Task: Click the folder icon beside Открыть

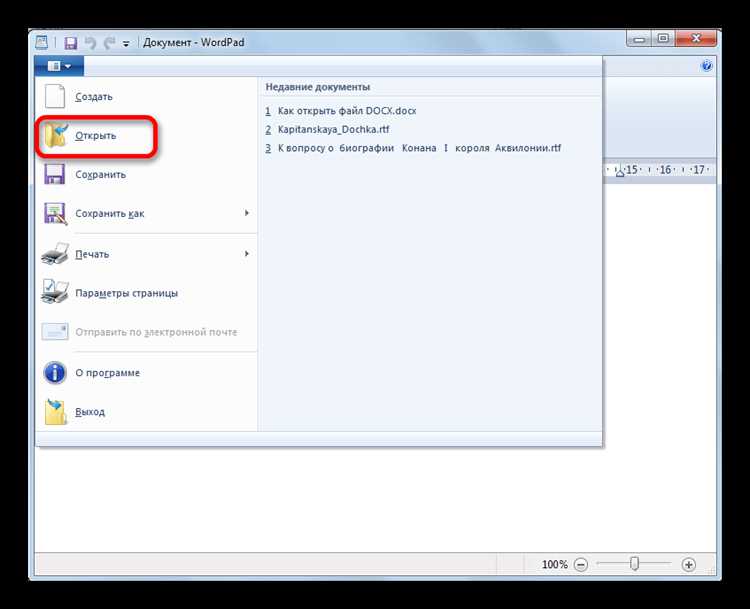Action: pyautogui.click(x=55, y=135)
